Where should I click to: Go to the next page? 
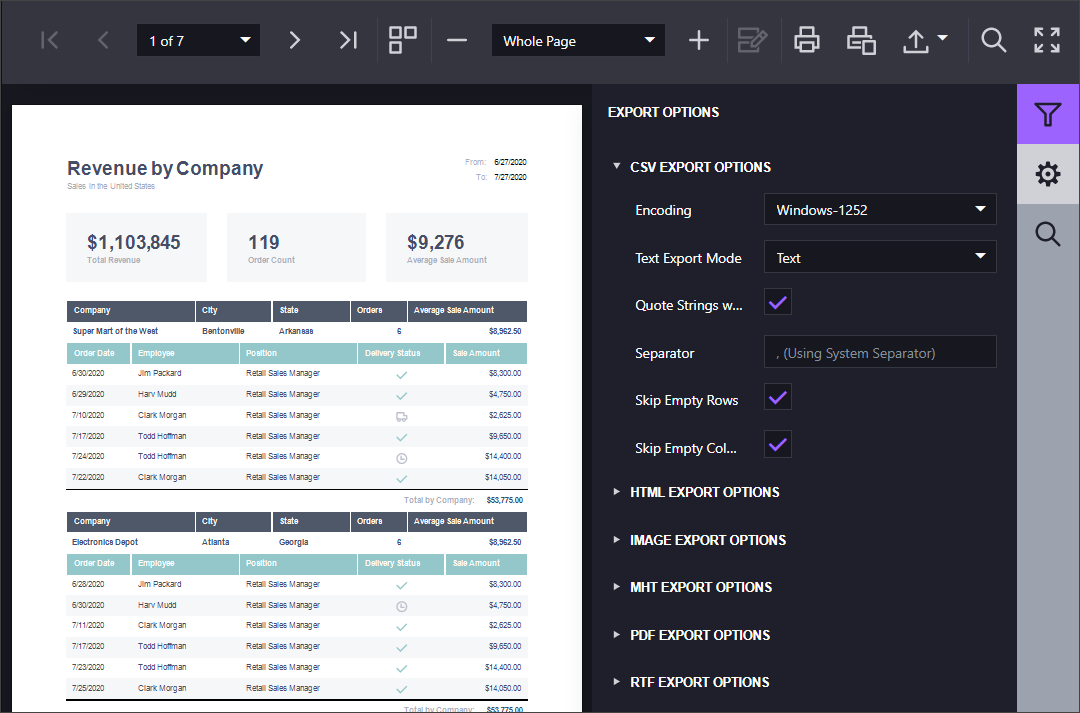294,41
